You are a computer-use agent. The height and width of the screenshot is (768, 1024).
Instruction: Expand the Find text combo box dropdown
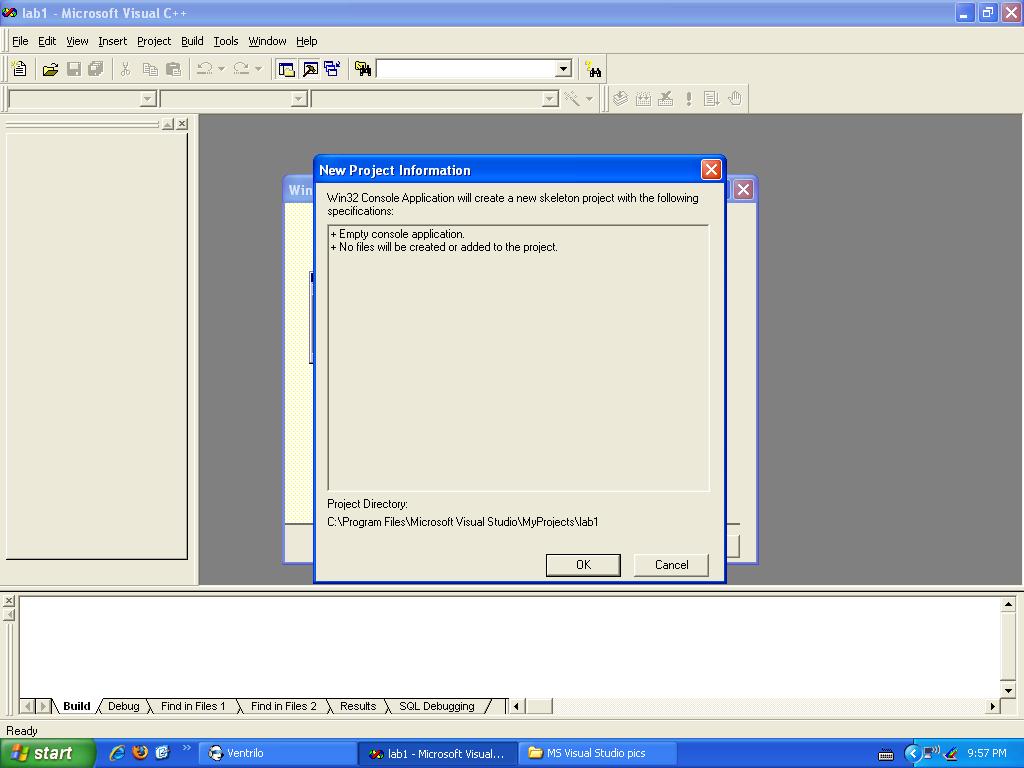click(x=563, y=69)
